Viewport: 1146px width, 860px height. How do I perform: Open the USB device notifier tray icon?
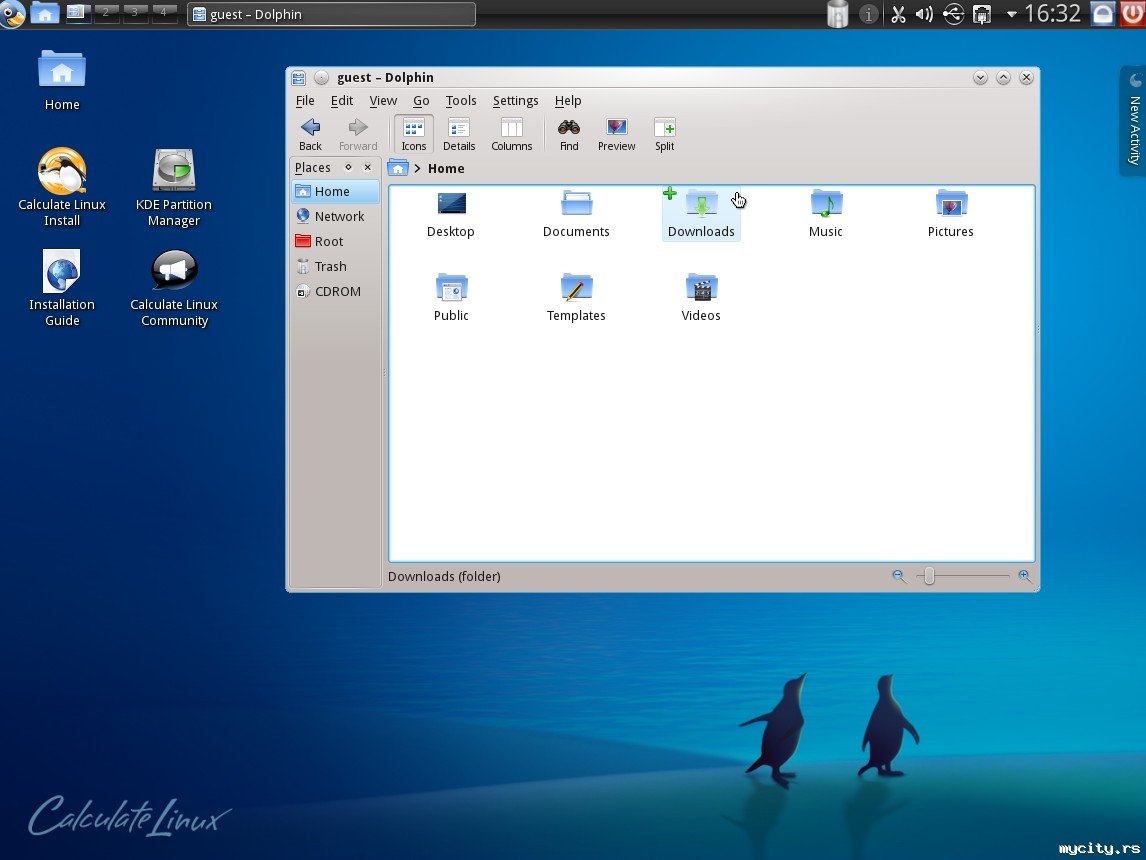(x=953, y=14)
